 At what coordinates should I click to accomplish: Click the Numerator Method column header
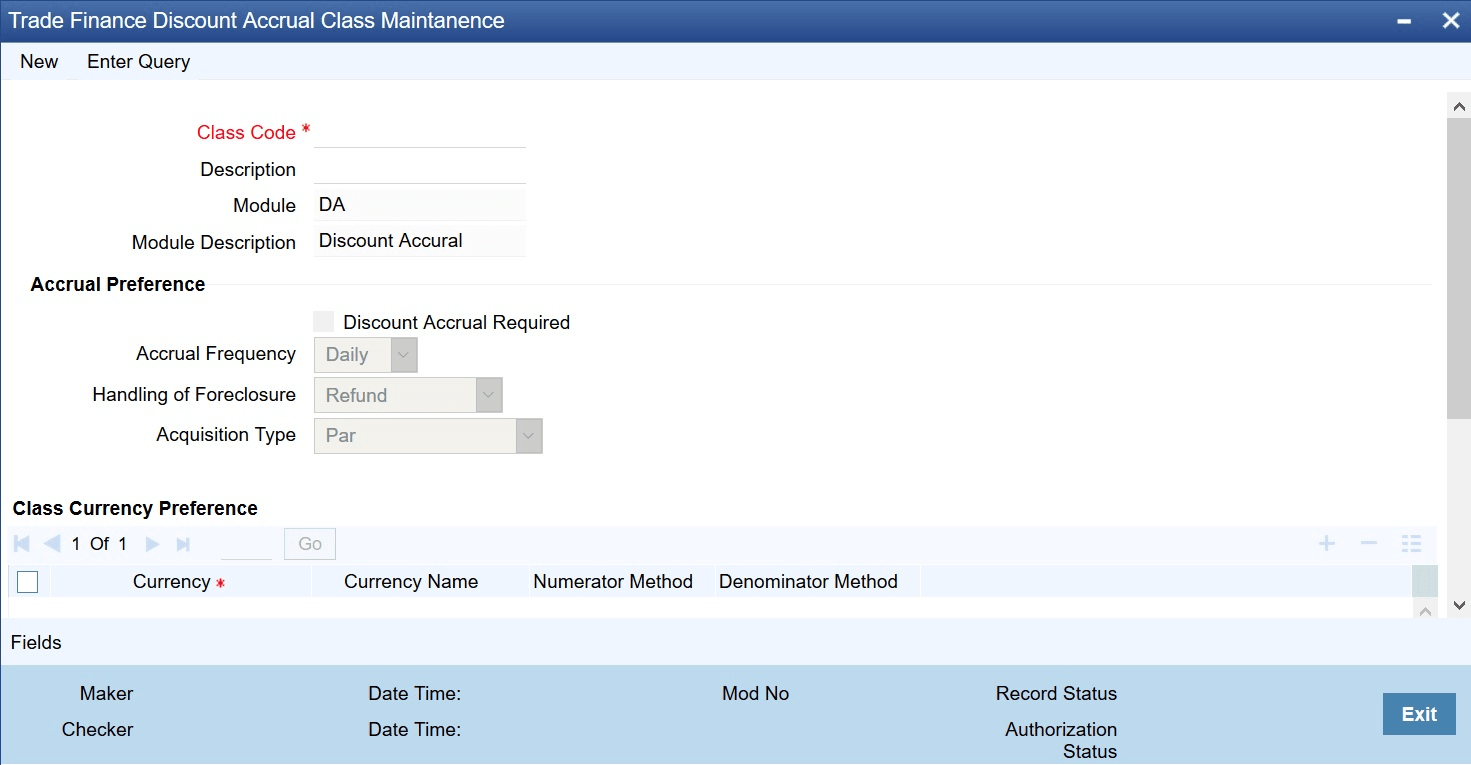(x=613, y=582)
